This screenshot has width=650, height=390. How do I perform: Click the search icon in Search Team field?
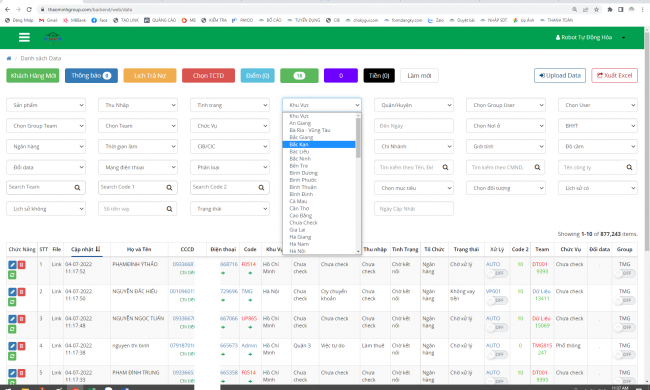78,188
